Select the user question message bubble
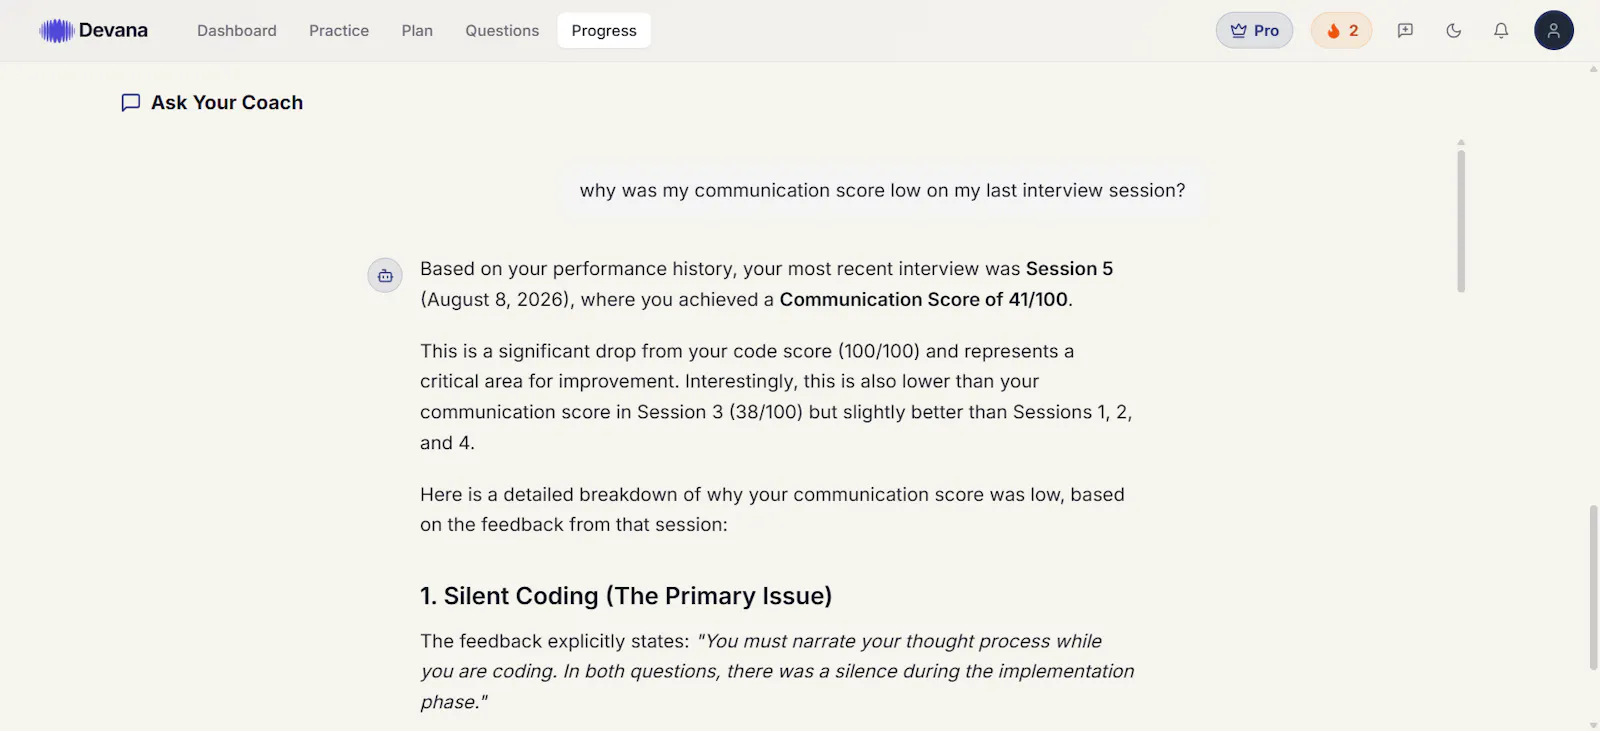 tap(882, 190)
